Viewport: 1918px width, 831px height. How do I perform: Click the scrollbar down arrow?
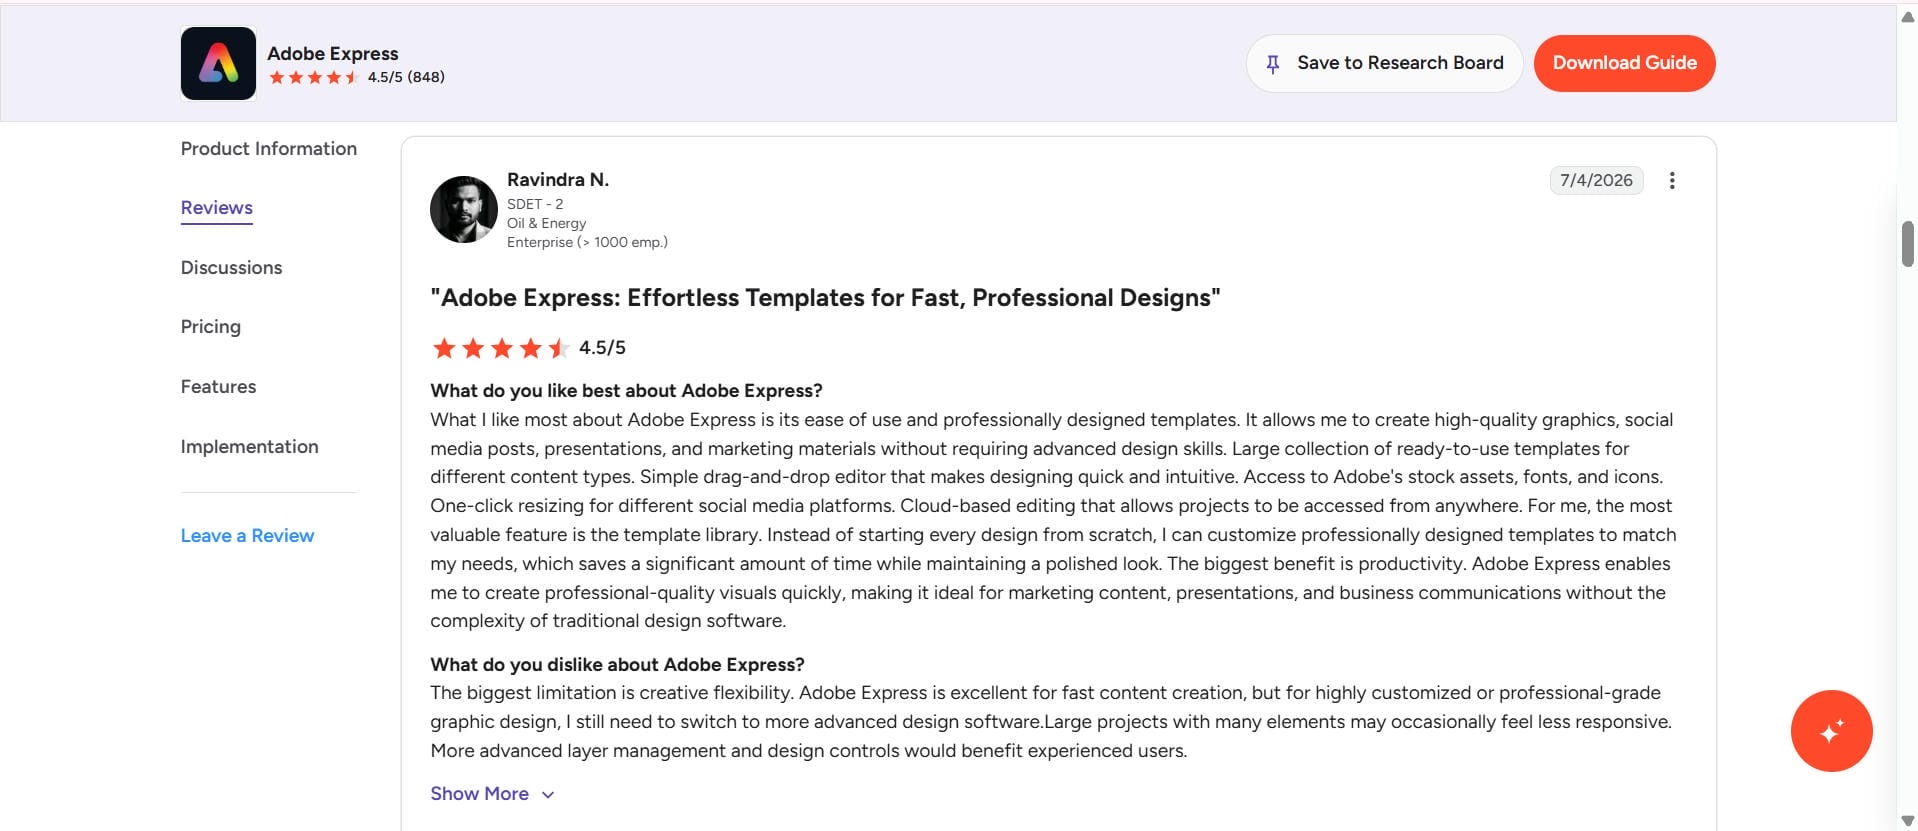click(x=1907, y=820)
